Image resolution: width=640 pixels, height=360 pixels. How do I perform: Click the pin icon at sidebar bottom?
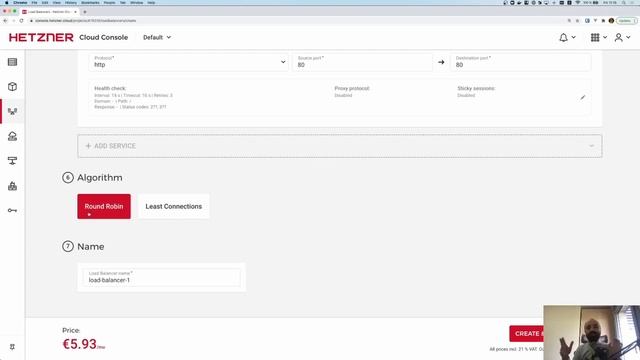click(x=12, y=347)
